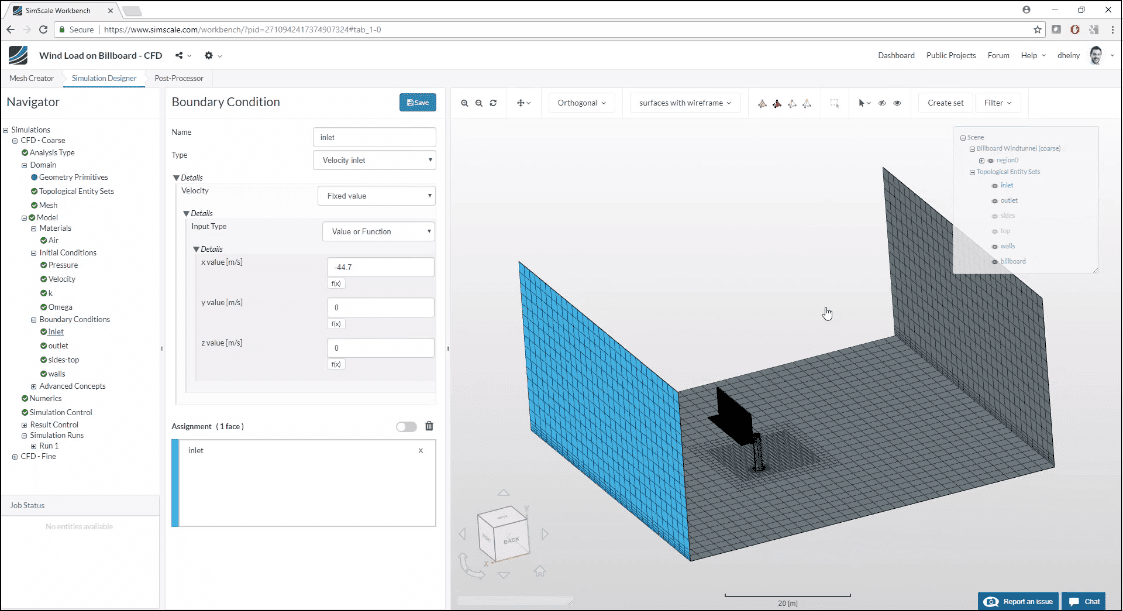Toggle visibility of the walls entity set
Viewport: 1123px width, 611px height.
coord(994,246)
